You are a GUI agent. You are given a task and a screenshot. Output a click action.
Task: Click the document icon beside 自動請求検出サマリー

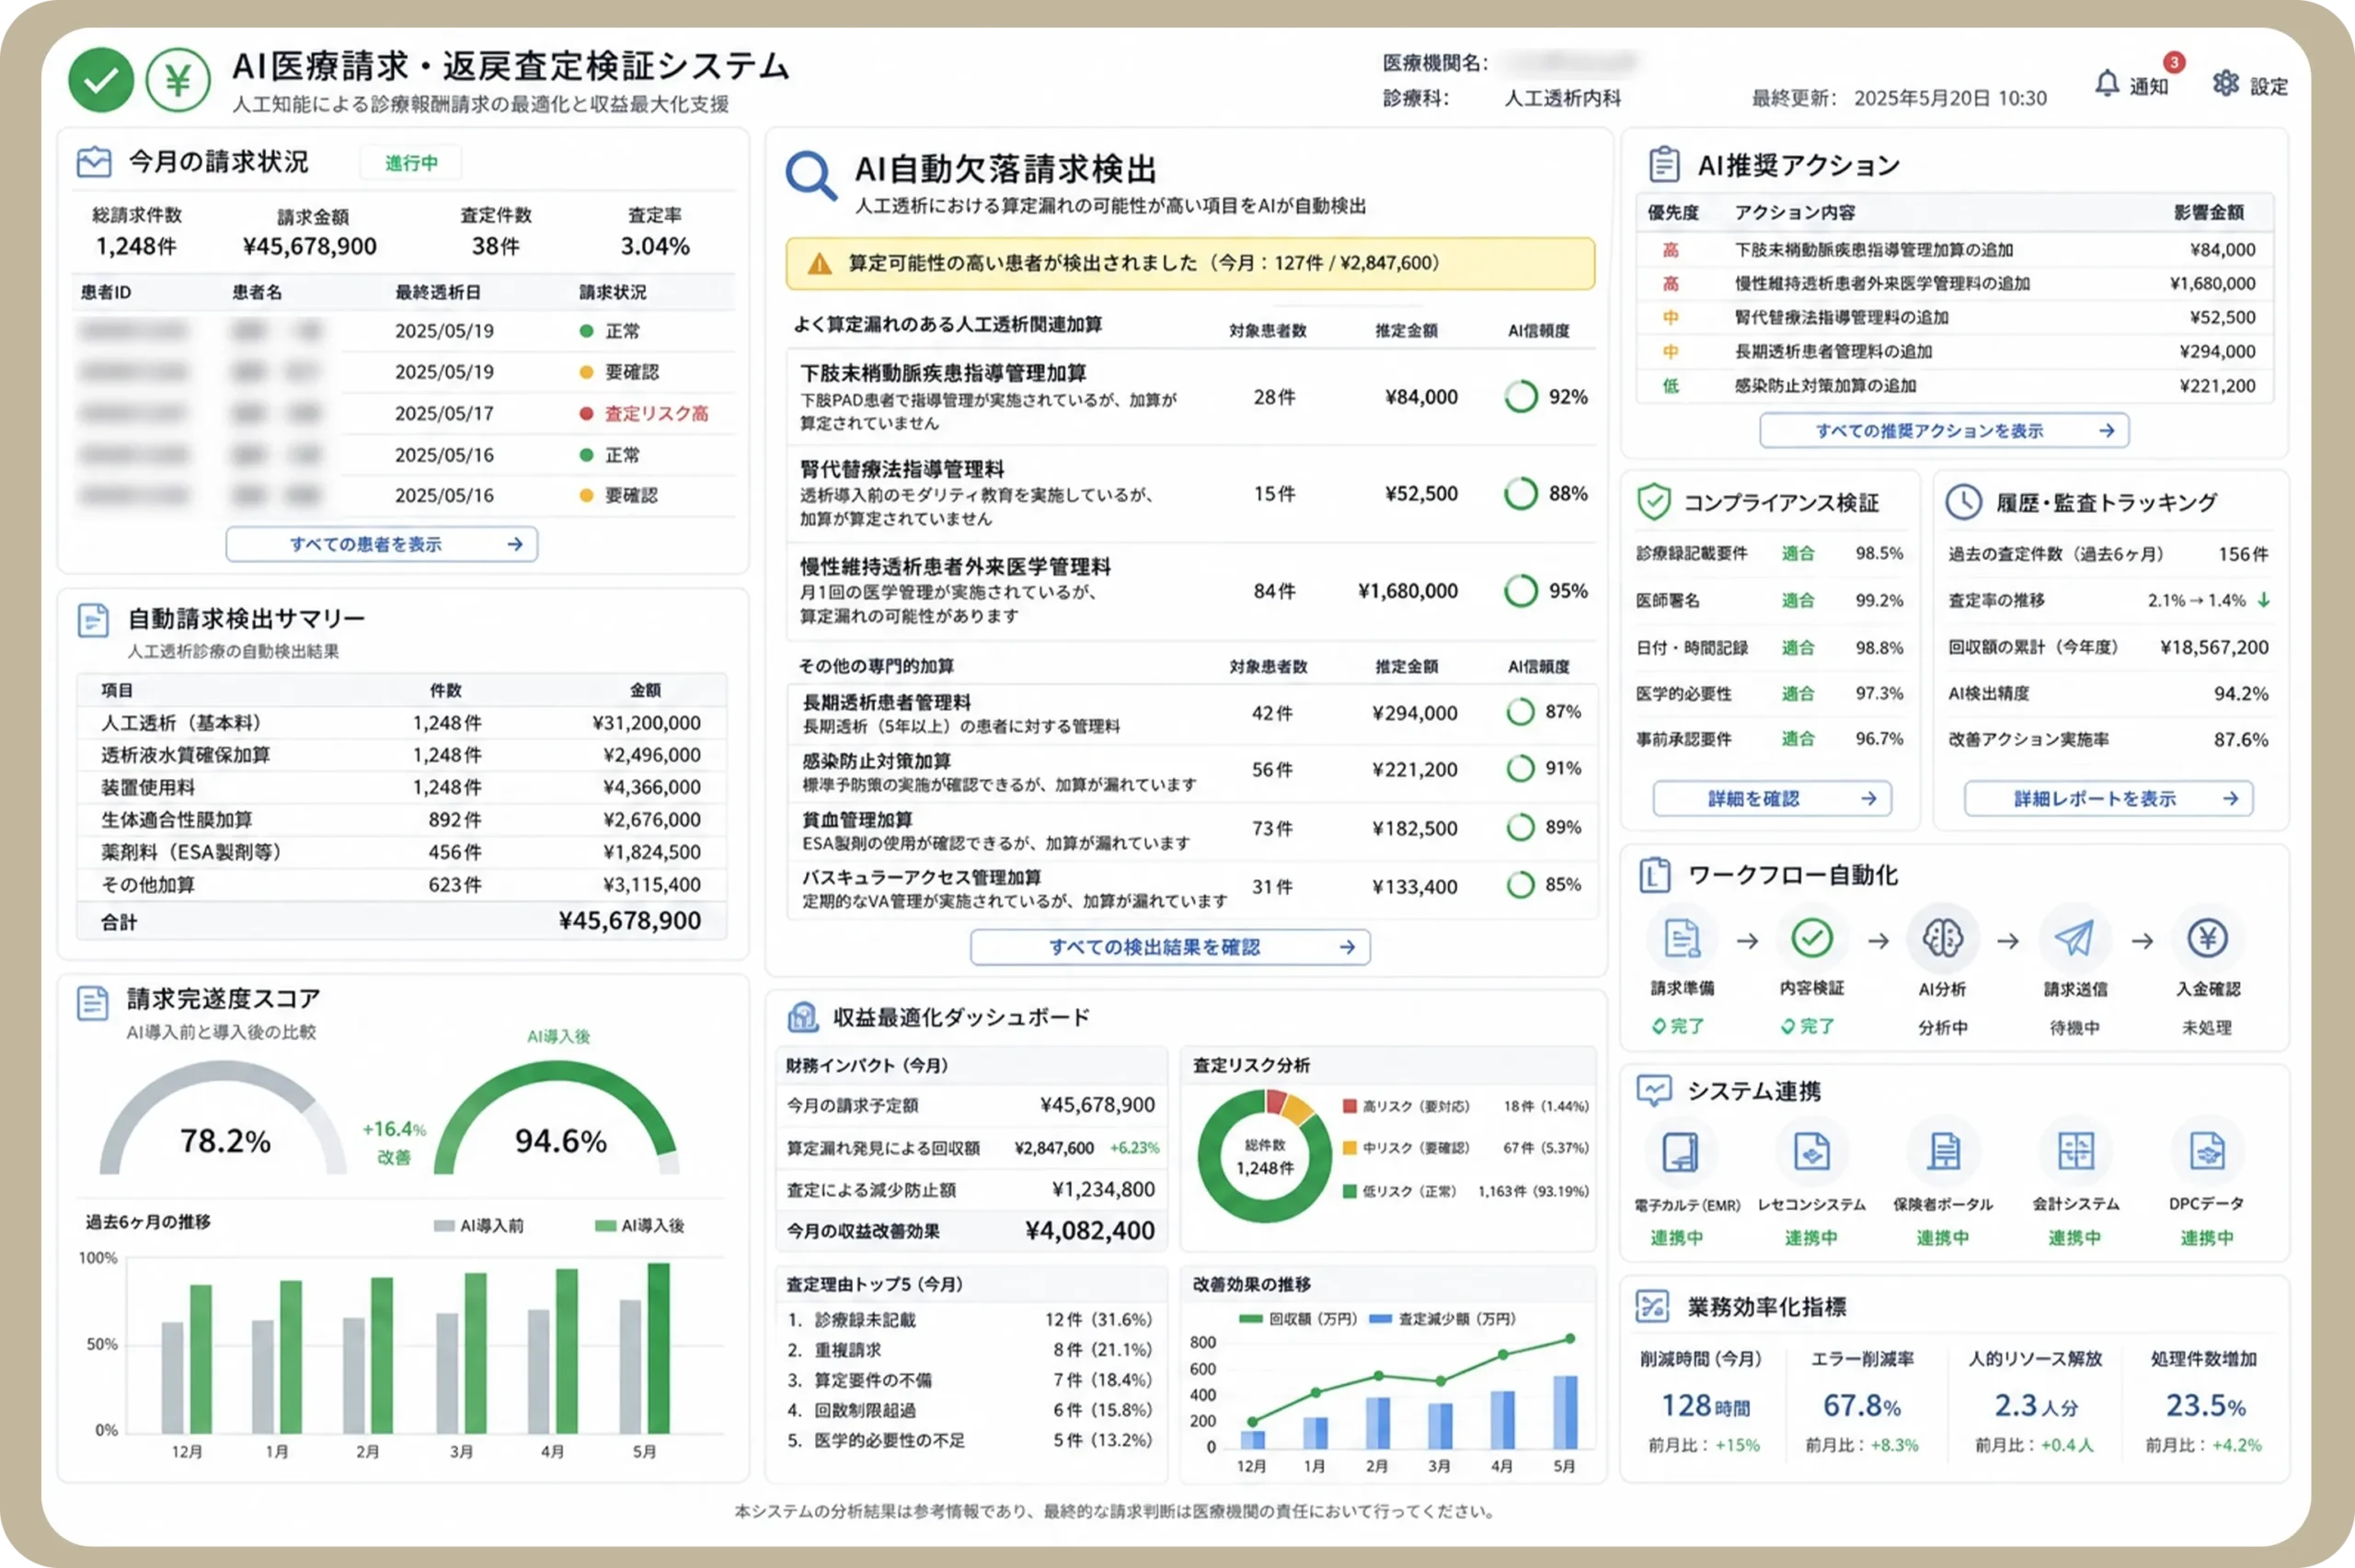[x=93, y=620]
